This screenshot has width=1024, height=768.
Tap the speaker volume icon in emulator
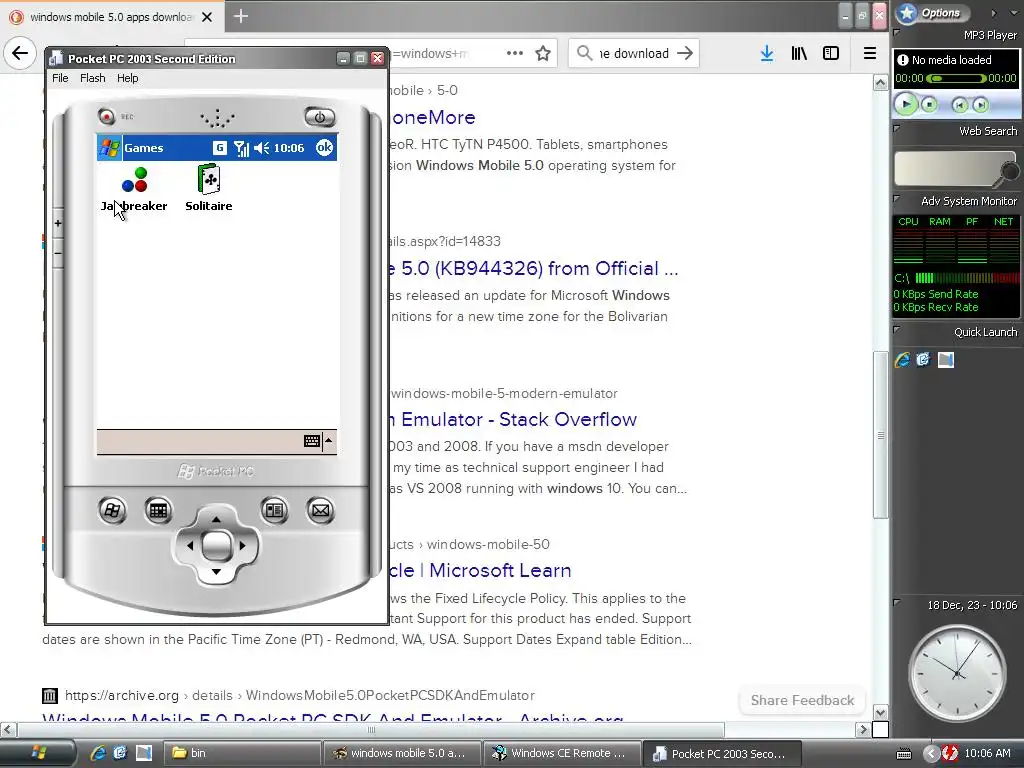coord(261,148)
